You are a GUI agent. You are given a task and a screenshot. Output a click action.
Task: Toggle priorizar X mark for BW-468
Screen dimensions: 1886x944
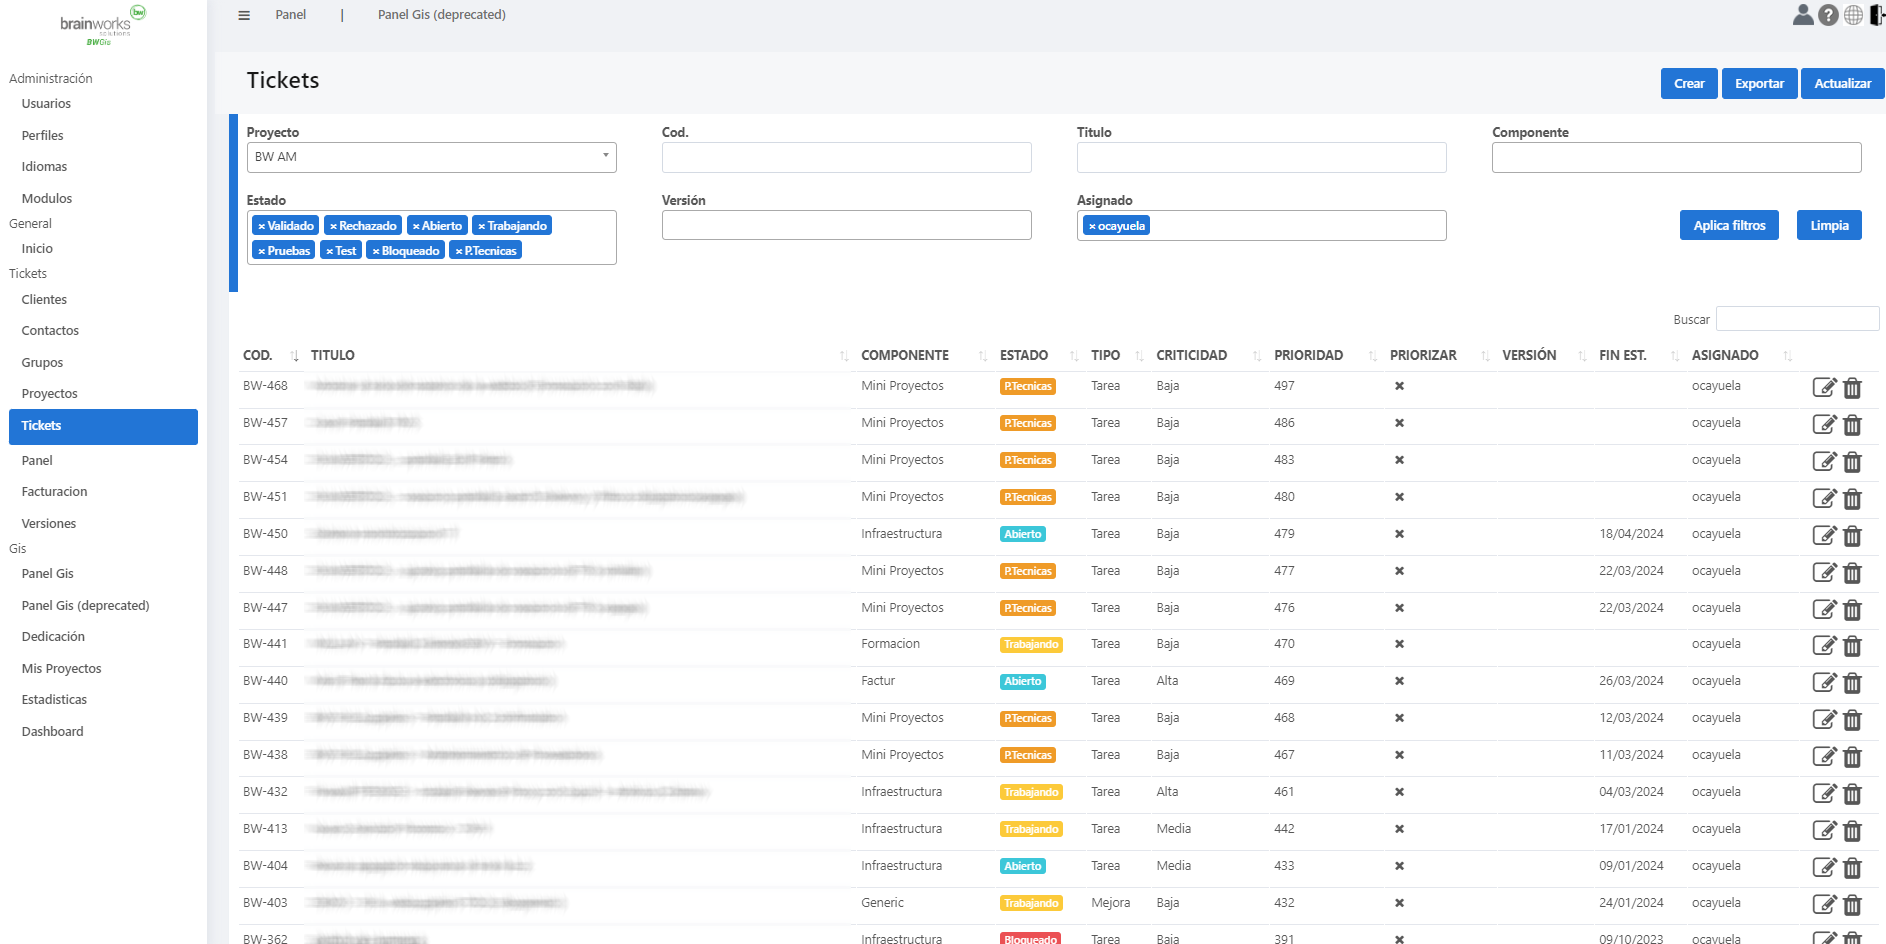pyautogui.click(x=1399, y=386)
